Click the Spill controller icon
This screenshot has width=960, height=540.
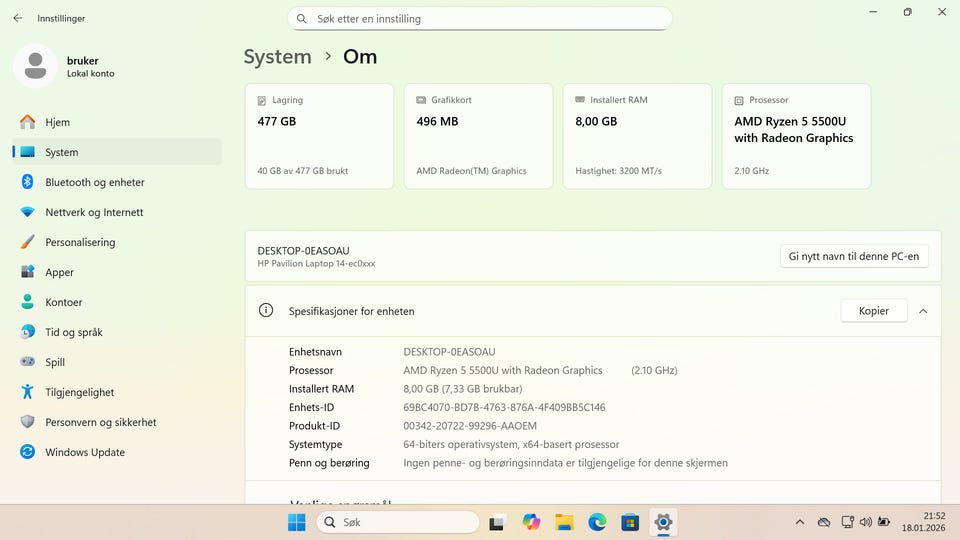pos(28,361)
